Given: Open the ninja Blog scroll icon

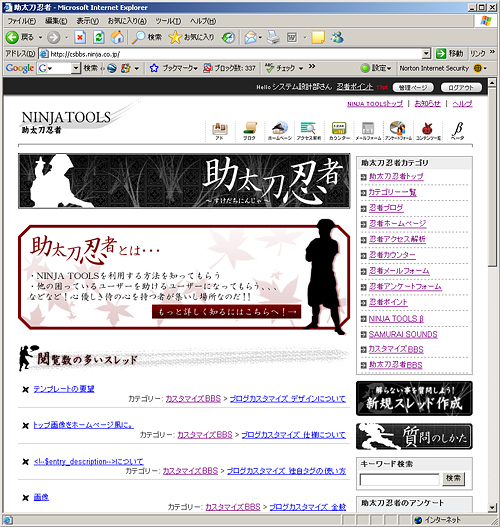Looking at the screenshot, I should click(250, 131).
